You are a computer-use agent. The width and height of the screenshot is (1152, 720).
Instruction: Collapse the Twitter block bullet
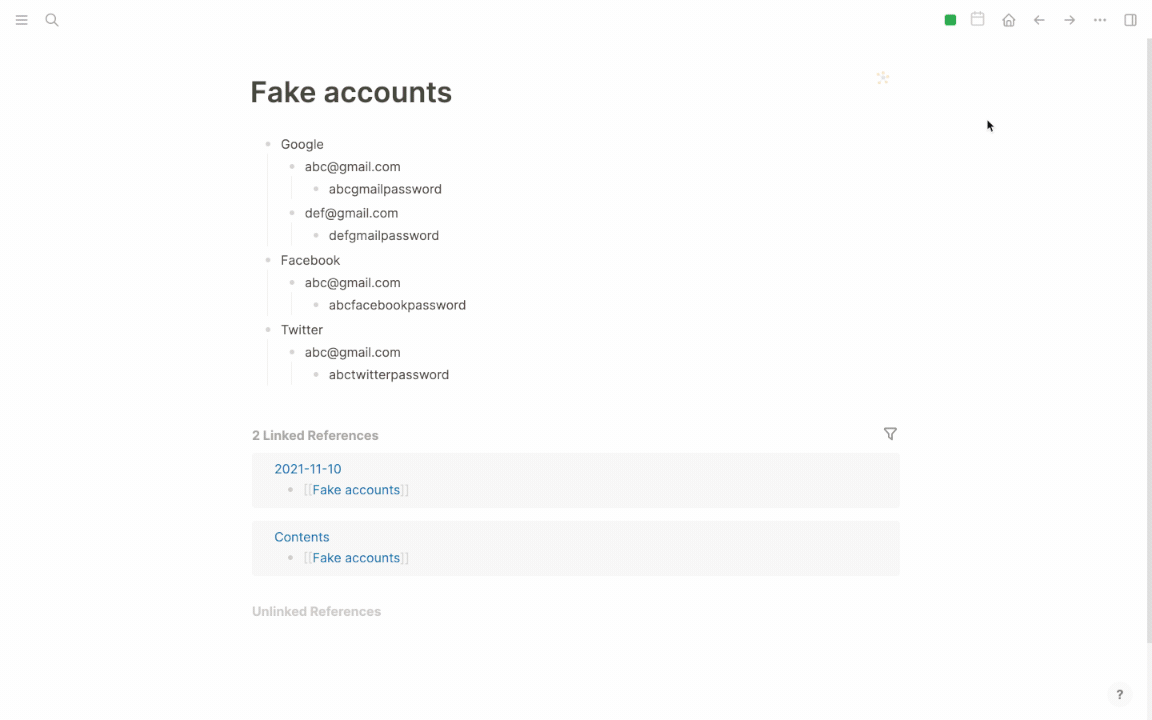(x=268, y=330)
